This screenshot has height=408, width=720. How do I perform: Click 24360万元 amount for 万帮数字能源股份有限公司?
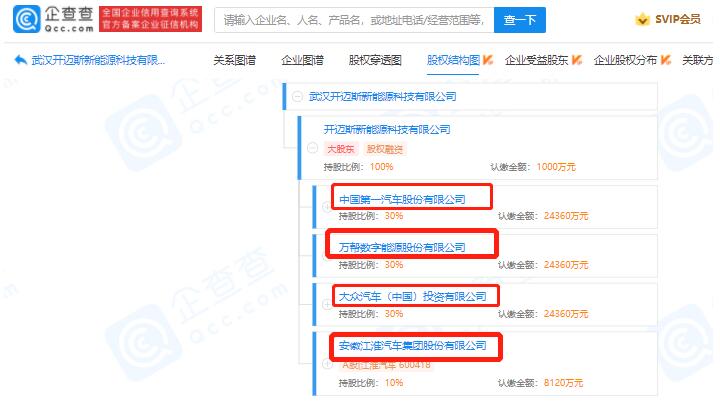566,265
